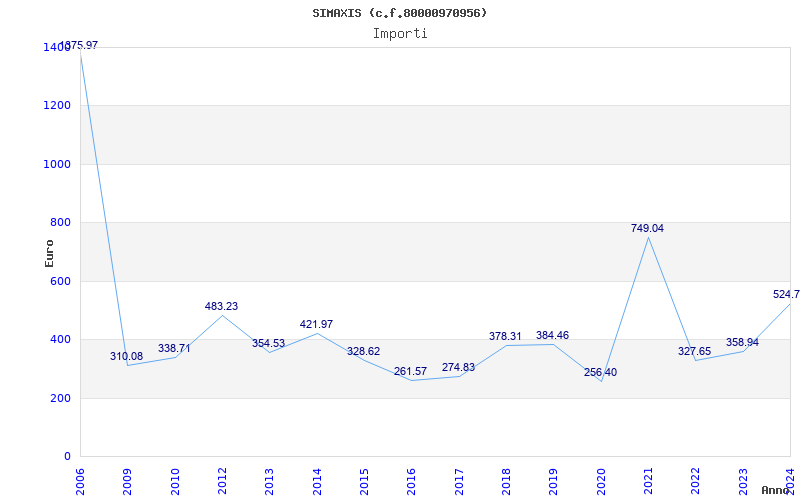Select the 358.94 data label
This screenshot has width=800, height=500.
[x=742, y=342]
